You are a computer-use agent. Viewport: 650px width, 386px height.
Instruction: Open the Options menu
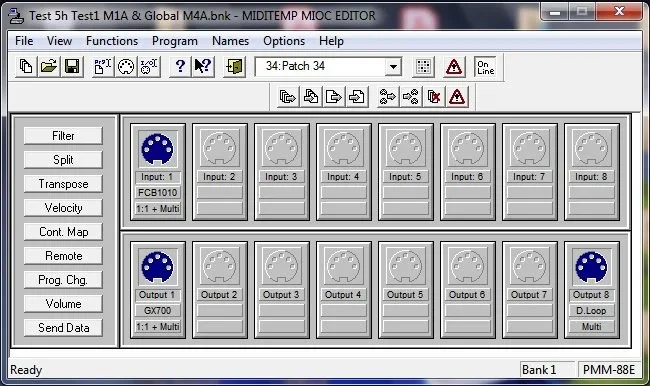coord(284,41)
